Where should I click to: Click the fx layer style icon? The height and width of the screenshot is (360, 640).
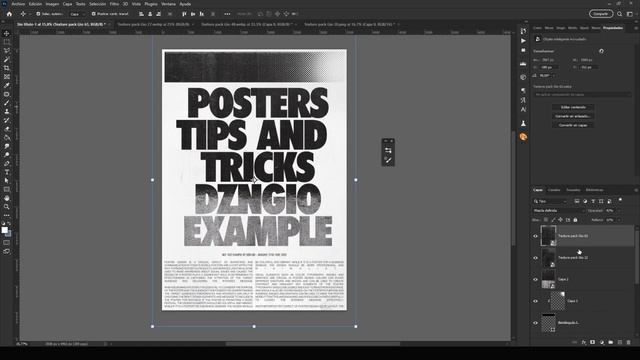[584, 342]
